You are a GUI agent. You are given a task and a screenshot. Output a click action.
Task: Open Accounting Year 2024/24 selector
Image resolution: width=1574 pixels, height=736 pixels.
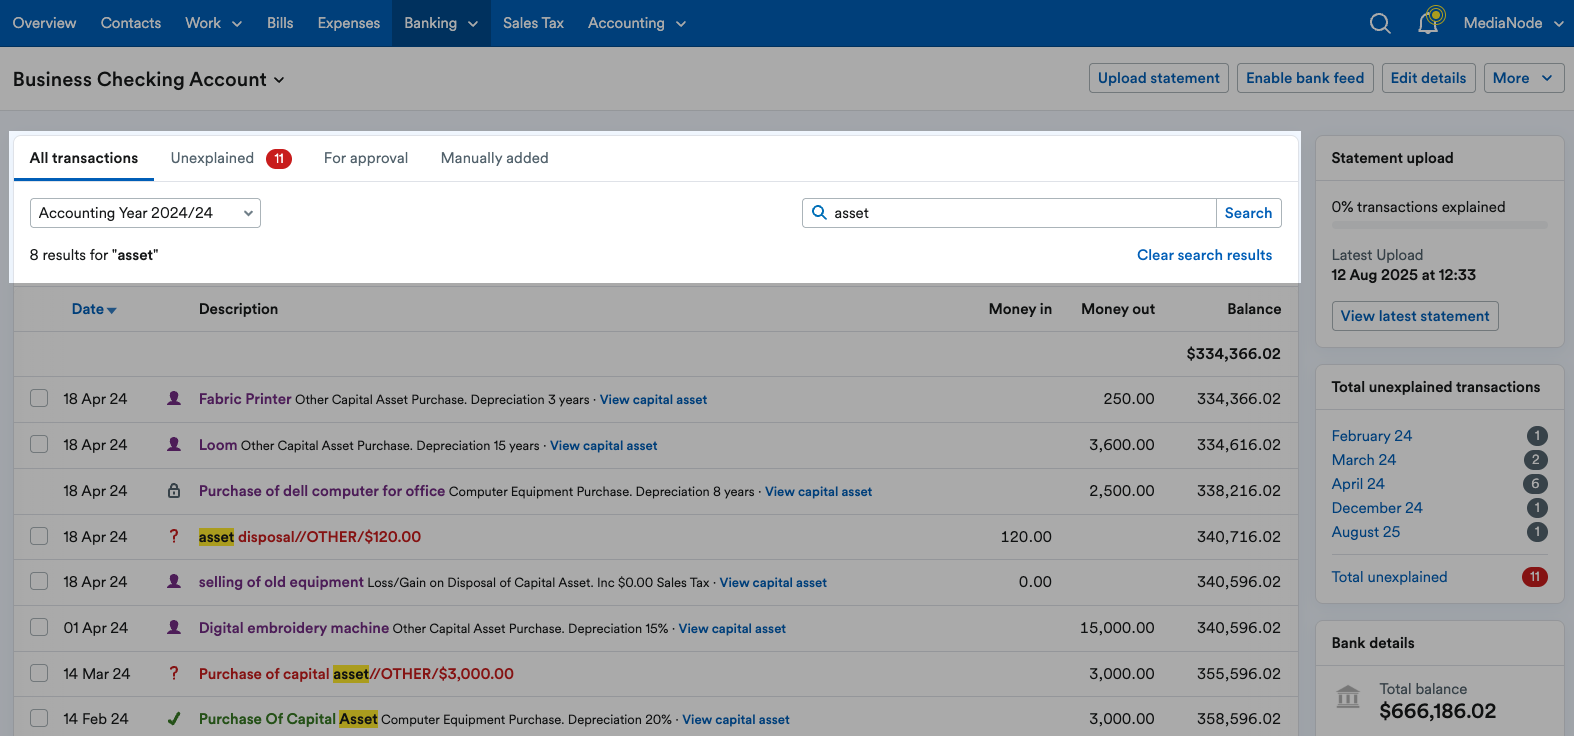[145, 213]
